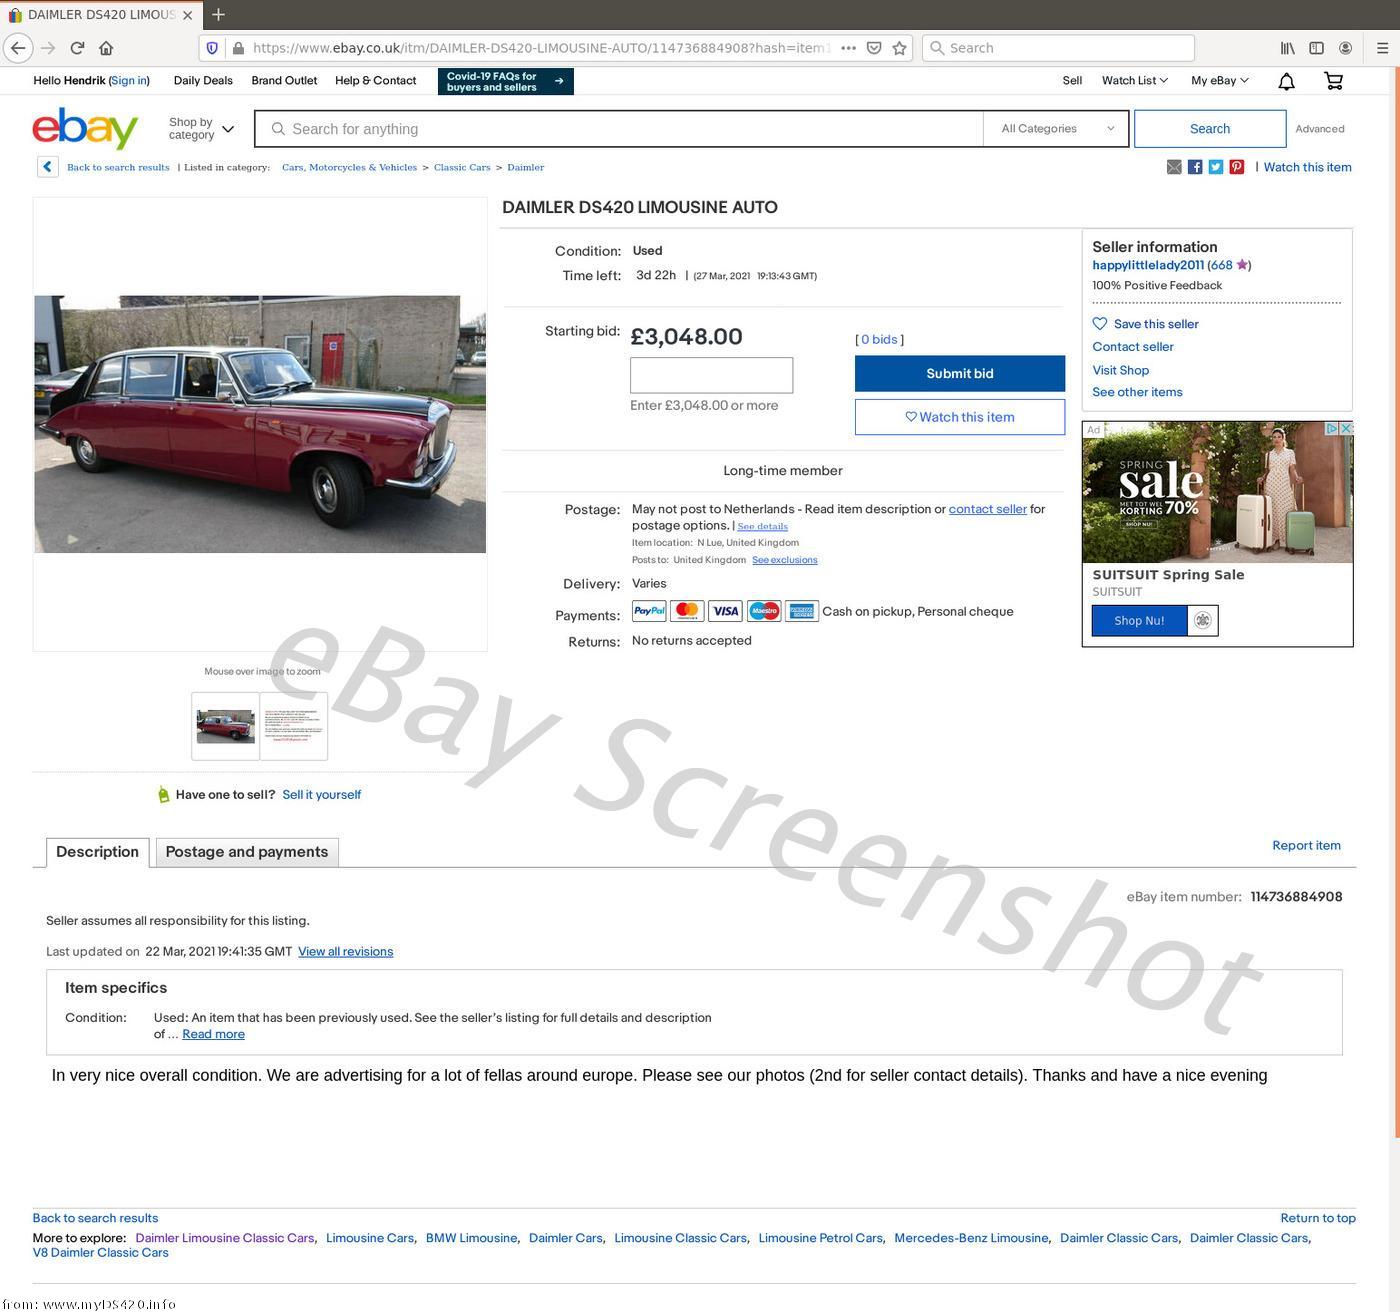Toggle Save this seller heart
This screenshot has width=1400, height=1312.
tap(1100, 324)
